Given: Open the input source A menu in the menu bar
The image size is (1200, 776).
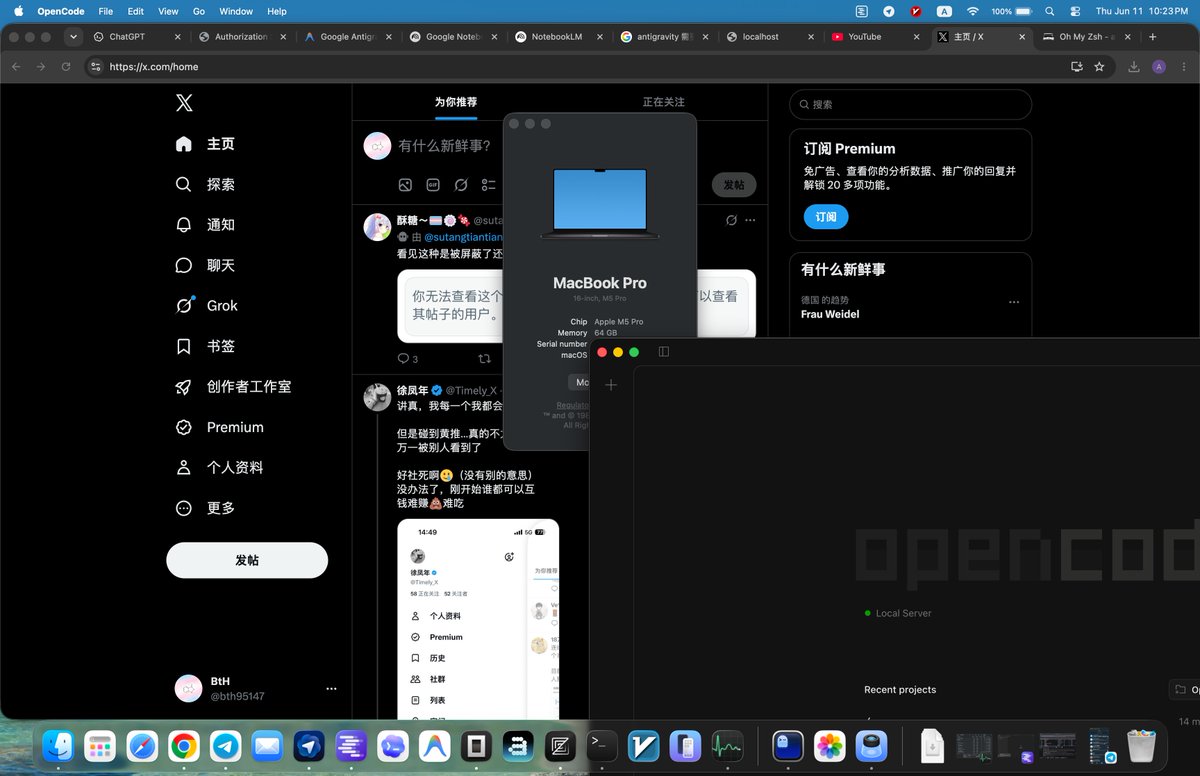Looking at the screenshot, I should point(944,11).
